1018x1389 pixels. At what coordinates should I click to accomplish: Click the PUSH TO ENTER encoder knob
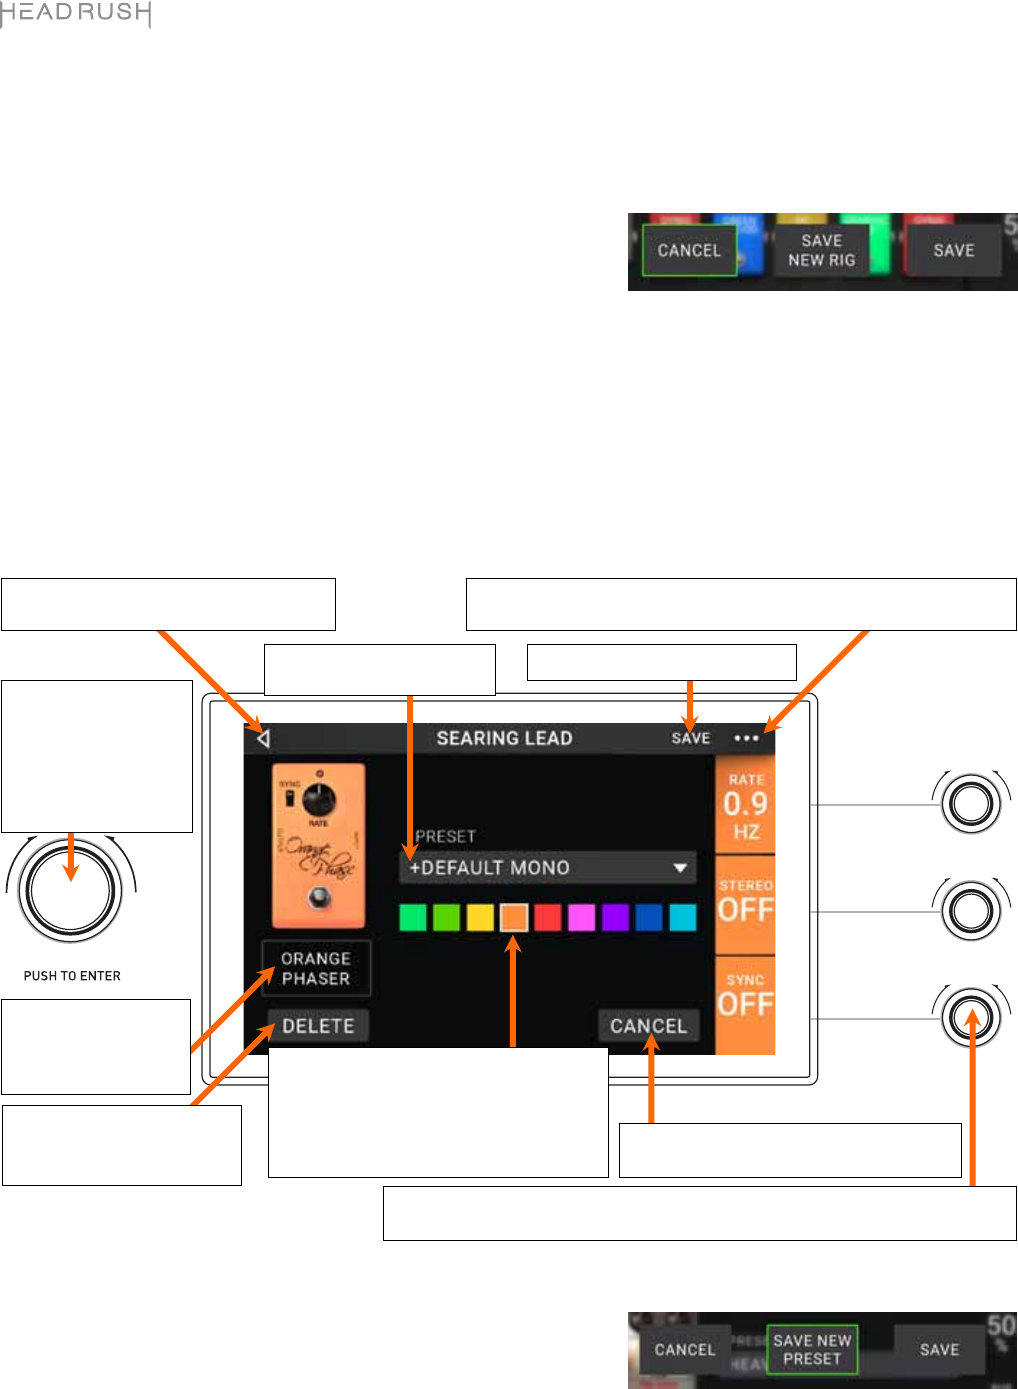71,891
